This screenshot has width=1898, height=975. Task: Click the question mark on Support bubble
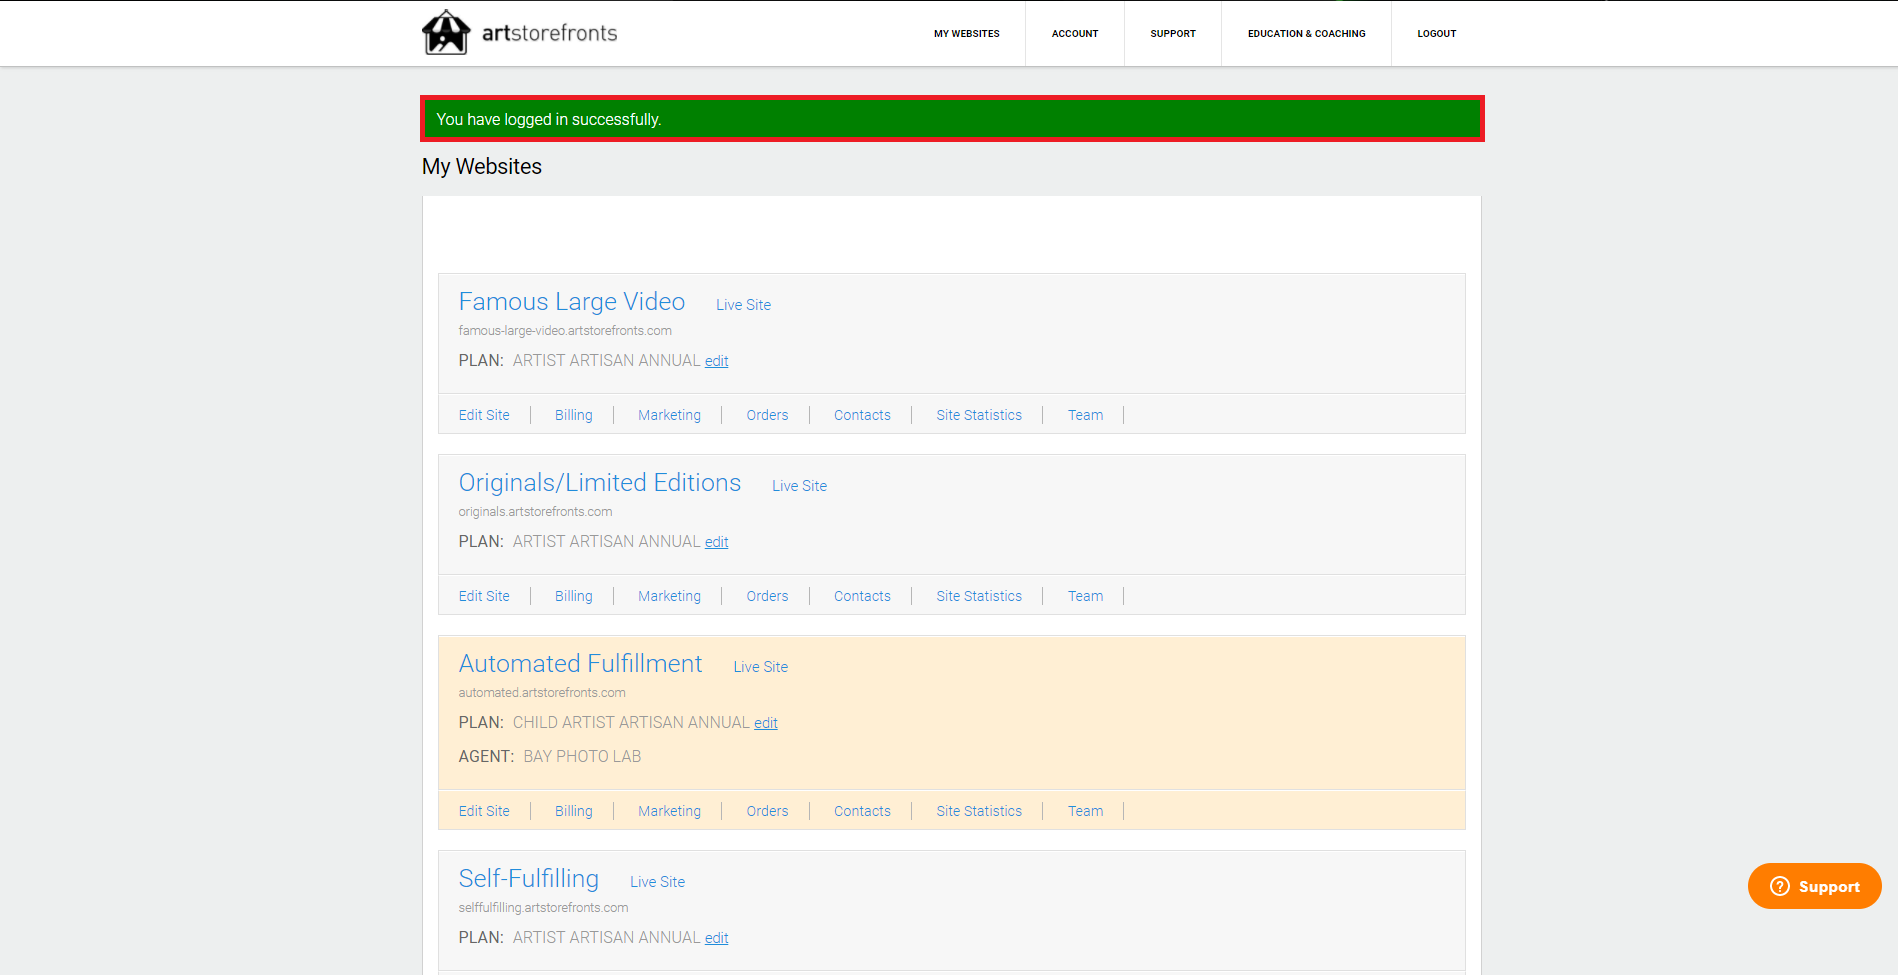1781,886
